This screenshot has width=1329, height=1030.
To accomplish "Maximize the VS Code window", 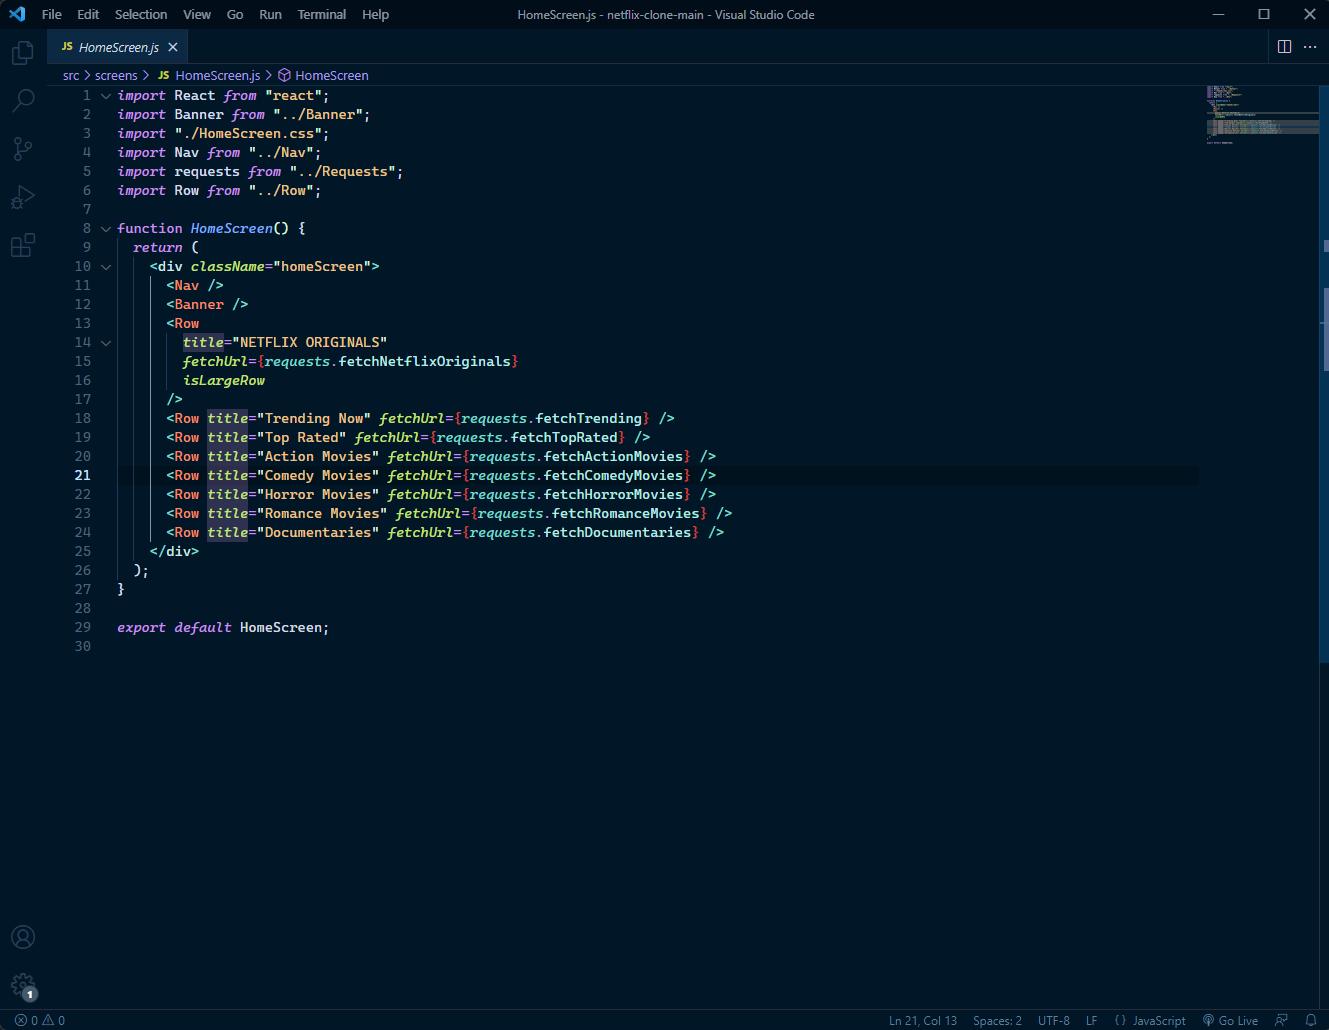I will [x=1264, y=14].
